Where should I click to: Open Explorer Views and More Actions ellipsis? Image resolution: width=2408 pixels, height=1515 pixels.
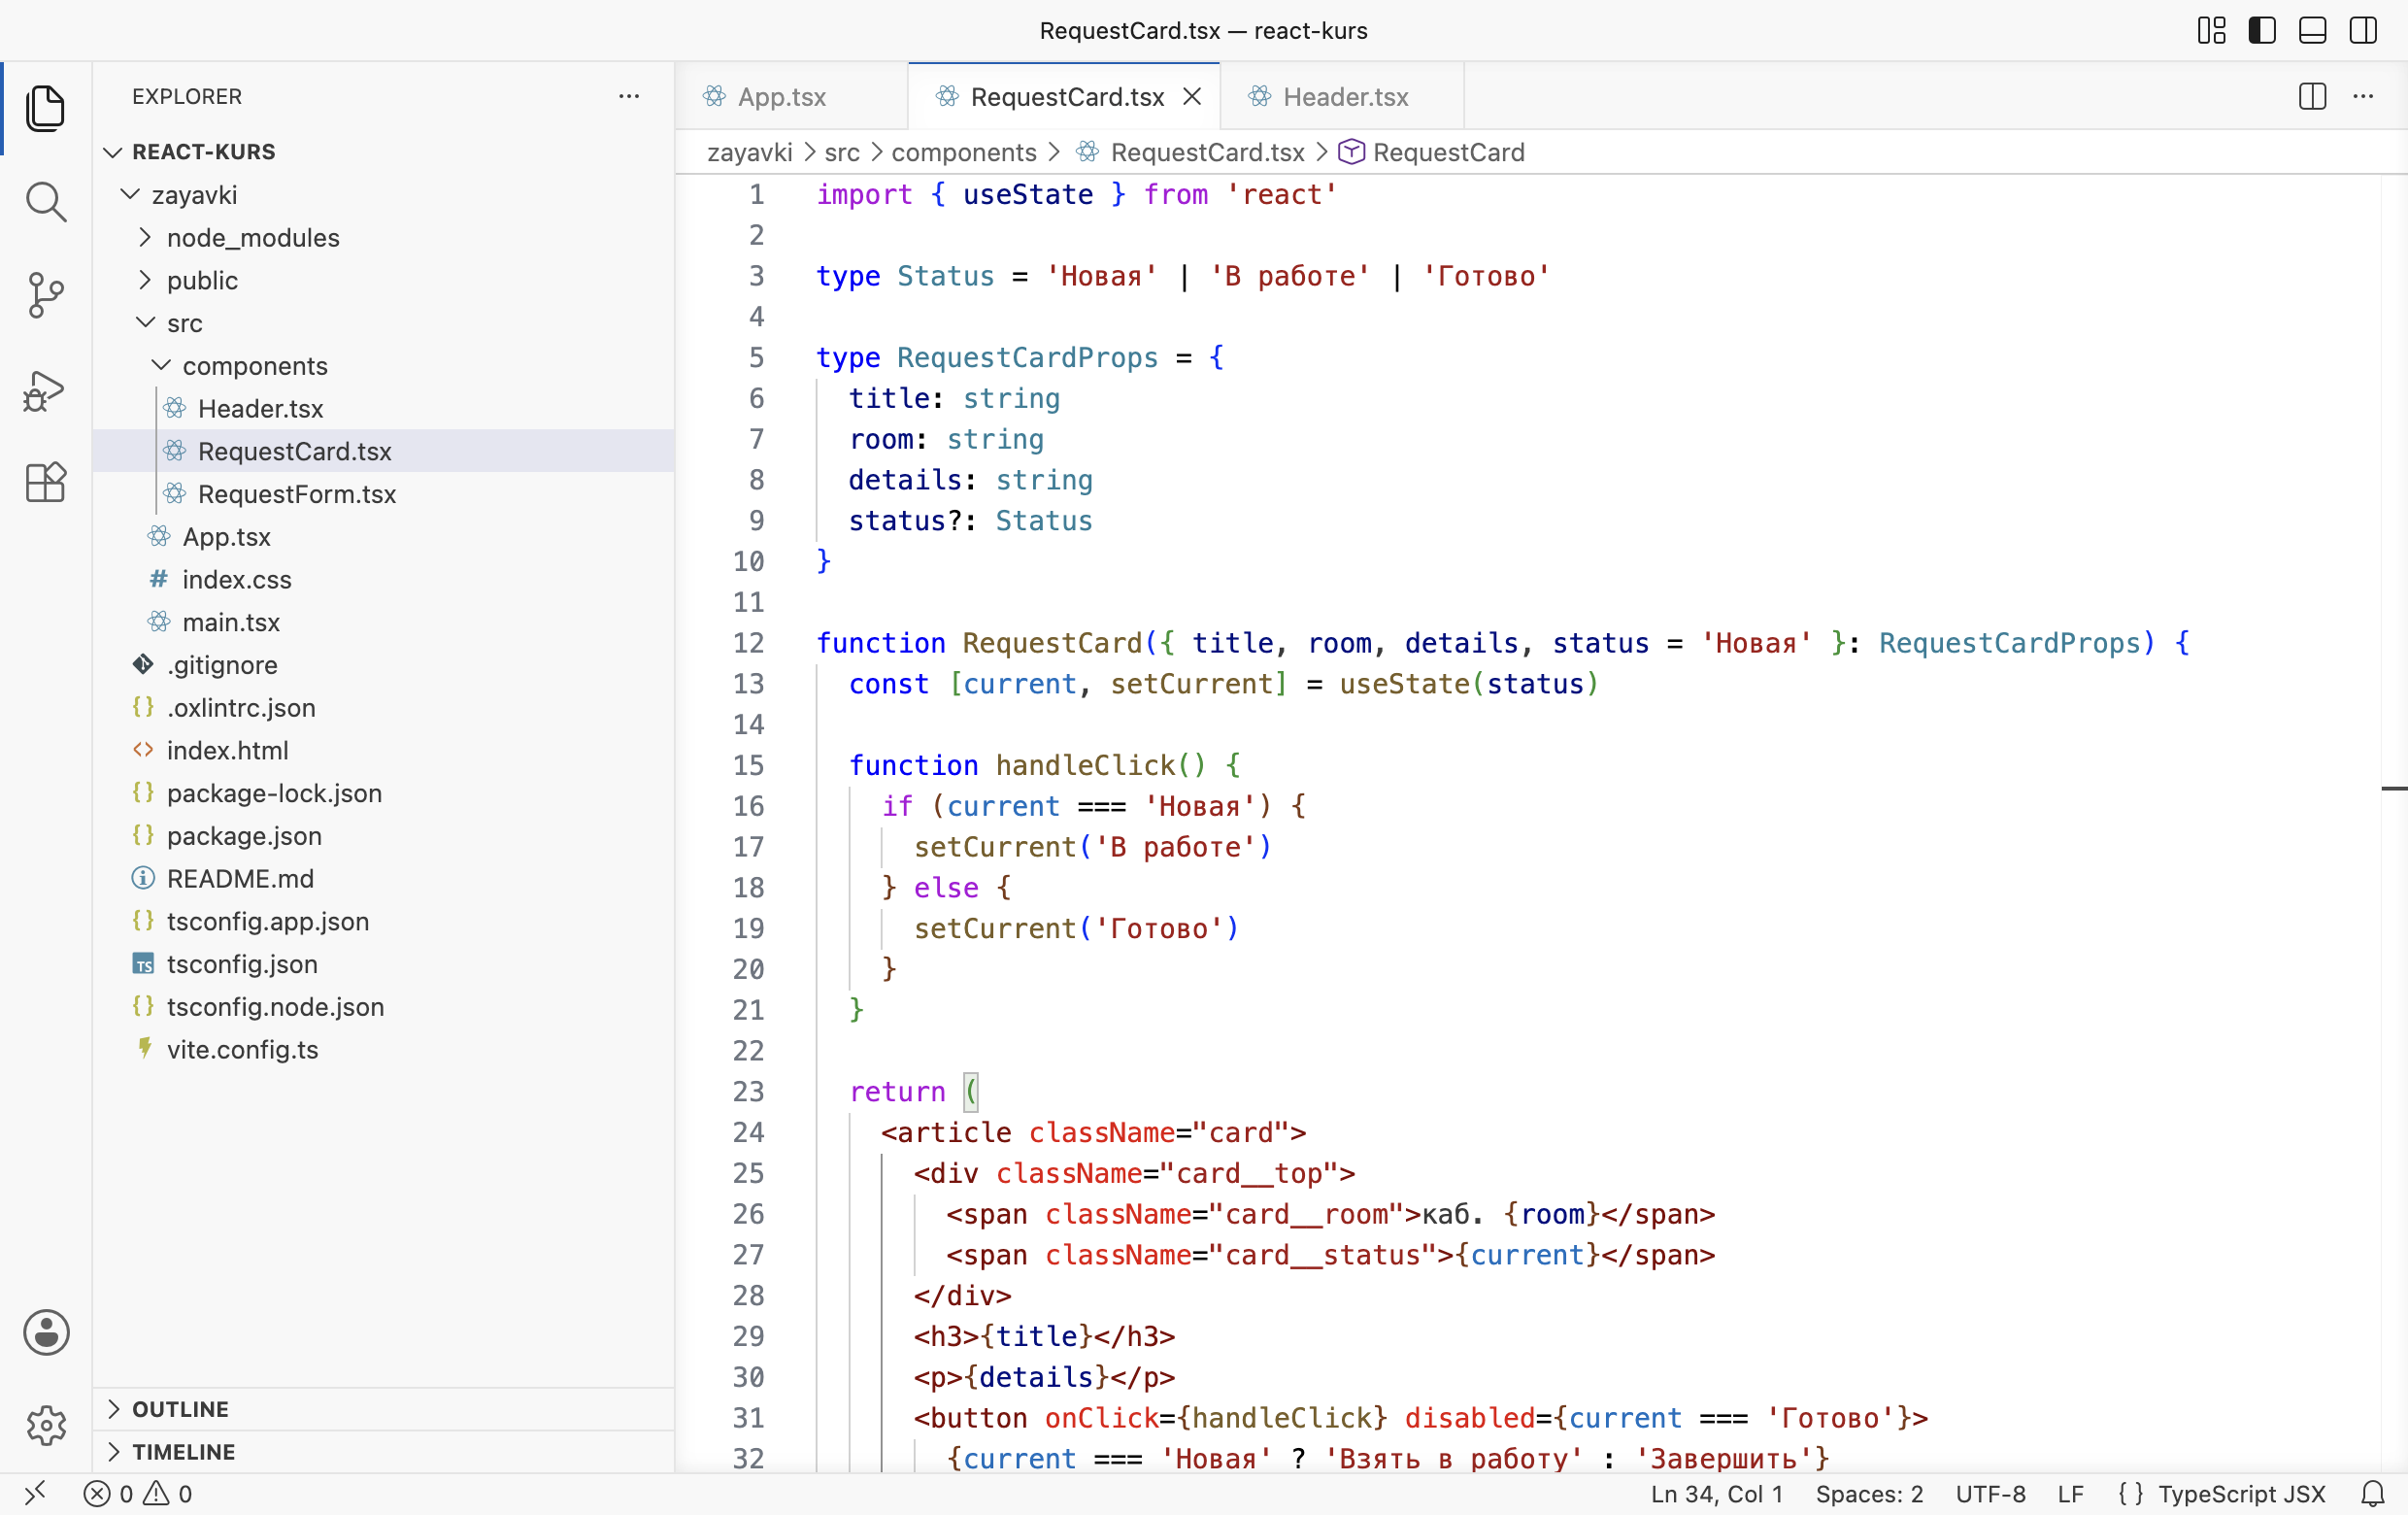tap(629, 97)
